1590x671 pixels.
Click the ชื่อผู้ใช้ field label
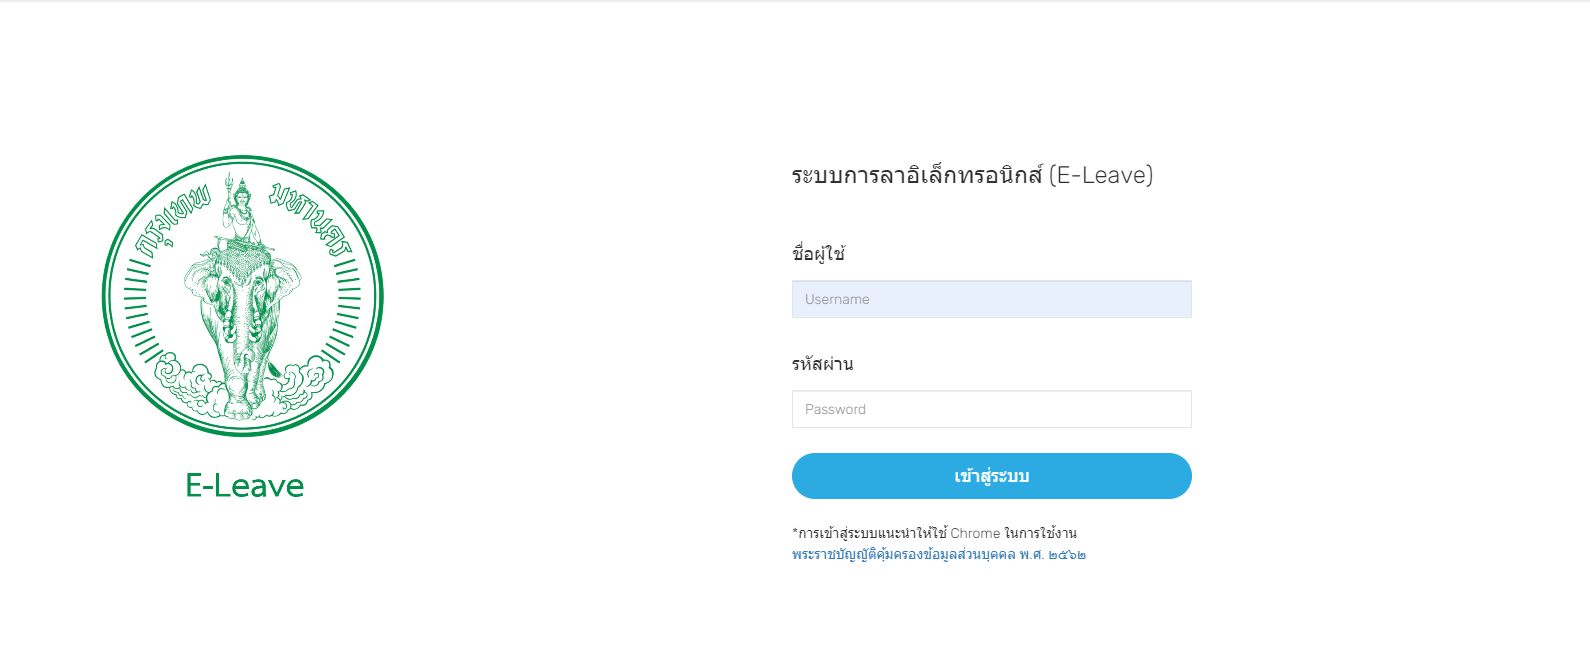819,254
